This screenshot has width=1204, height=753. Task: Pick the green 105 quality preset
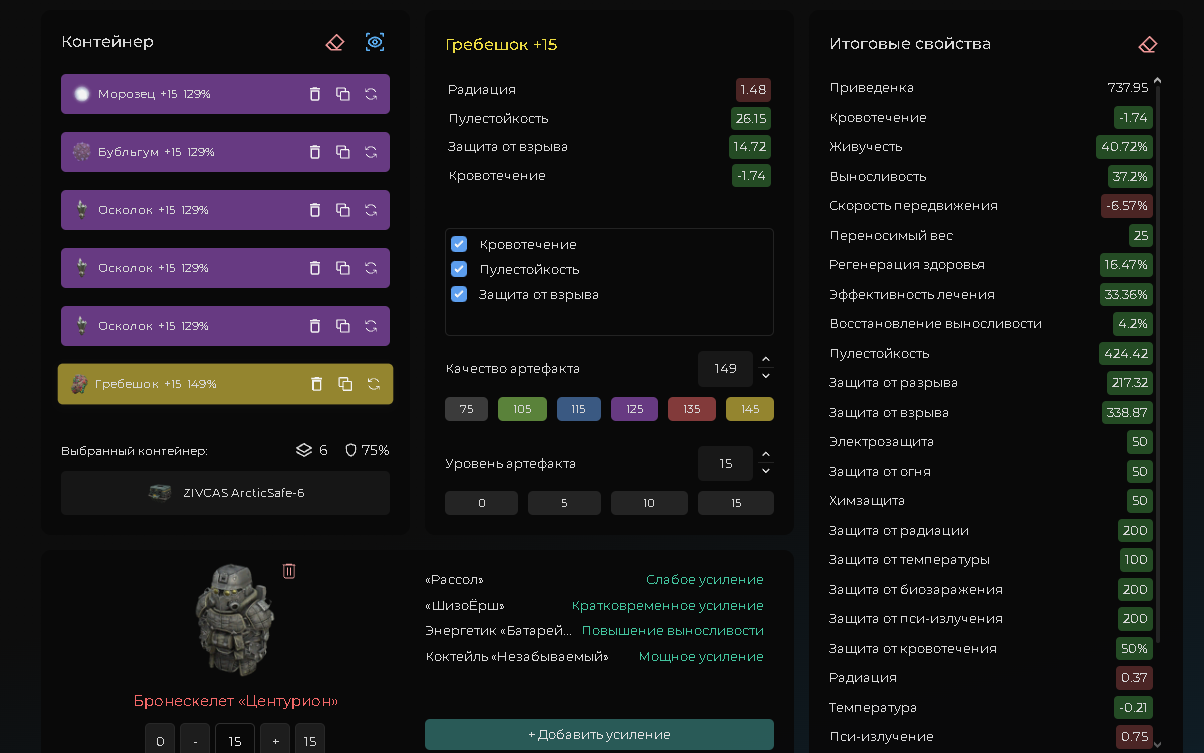[x=522, y=409]
